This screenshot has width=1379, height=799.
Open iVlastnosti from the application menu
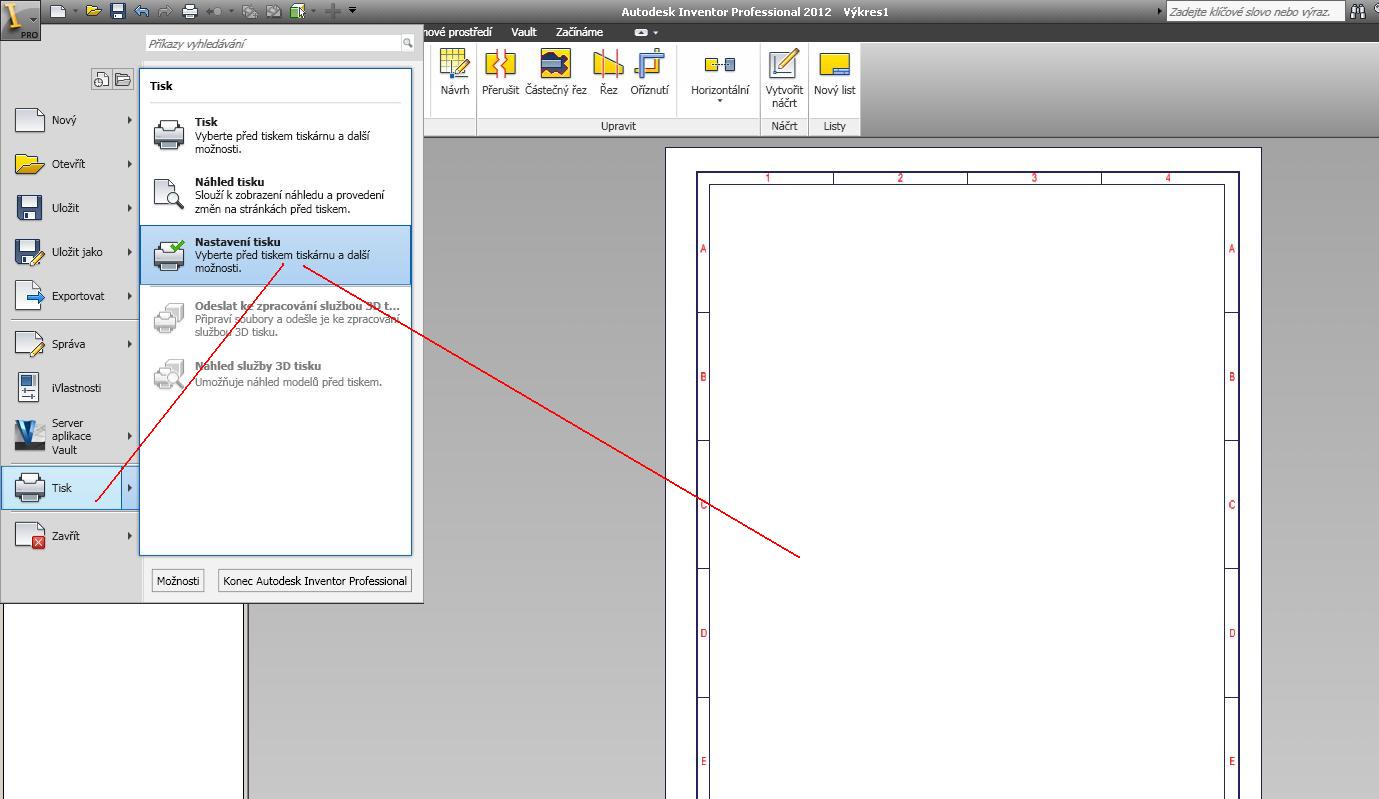pyautogui.click(x=70, y=388)
